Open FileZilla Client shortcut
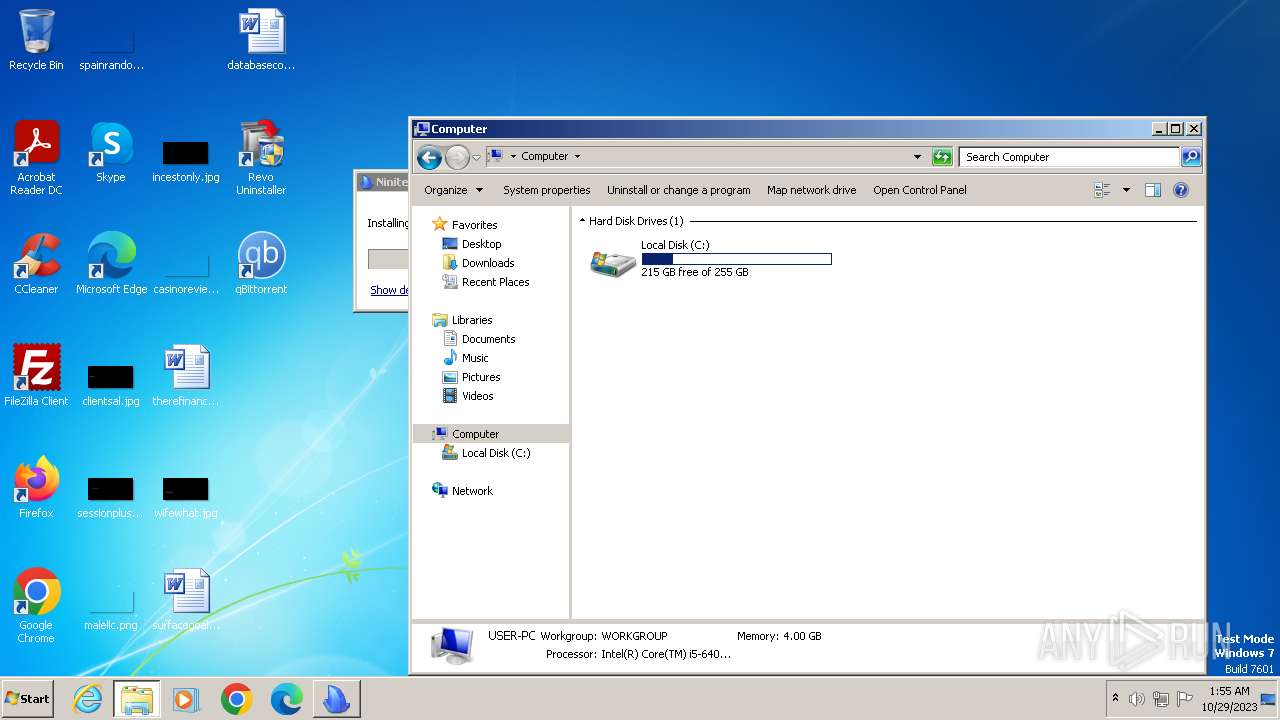This screenshot has width=1280, height=720. (36, 376)
